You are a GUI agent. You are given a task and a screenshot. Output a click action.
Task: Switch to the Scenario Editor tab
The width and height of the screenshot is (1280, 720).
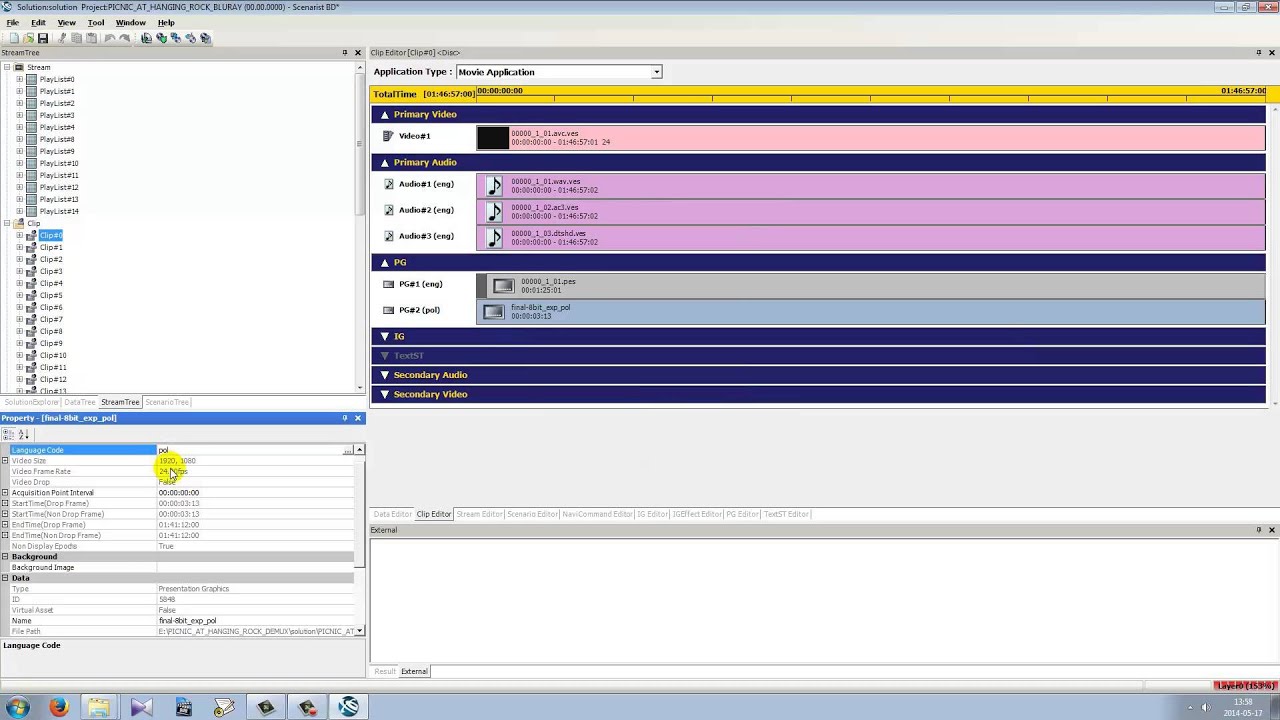532,514
